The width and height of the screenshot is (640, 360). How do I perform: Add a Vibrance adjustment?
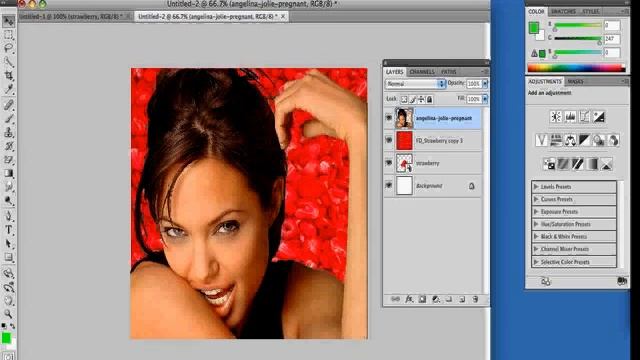click(541, 140)
